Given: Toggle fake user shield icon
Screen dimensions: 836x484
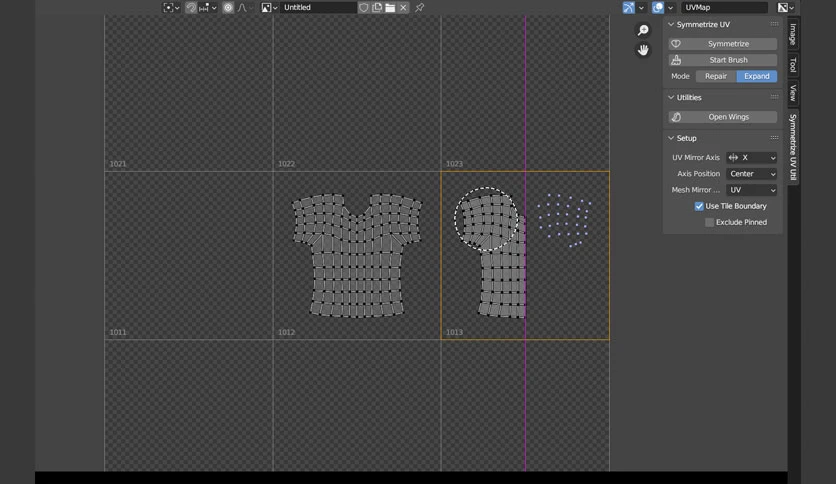Looking at the screenshot, I should tap(364, 7).
